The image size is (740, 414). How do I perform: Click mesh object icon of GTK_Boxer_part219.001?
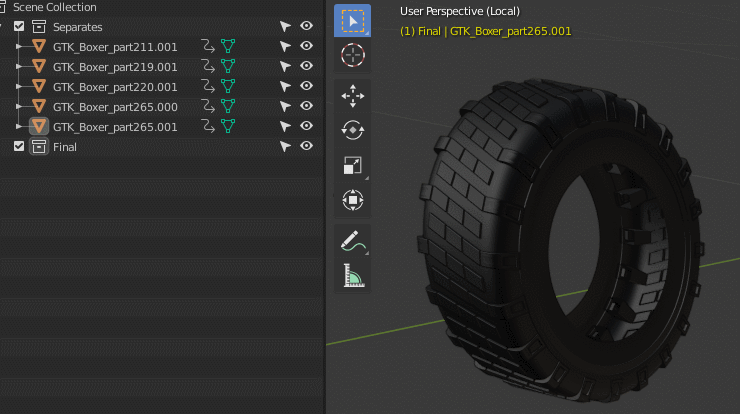click(x=39, y=67)
